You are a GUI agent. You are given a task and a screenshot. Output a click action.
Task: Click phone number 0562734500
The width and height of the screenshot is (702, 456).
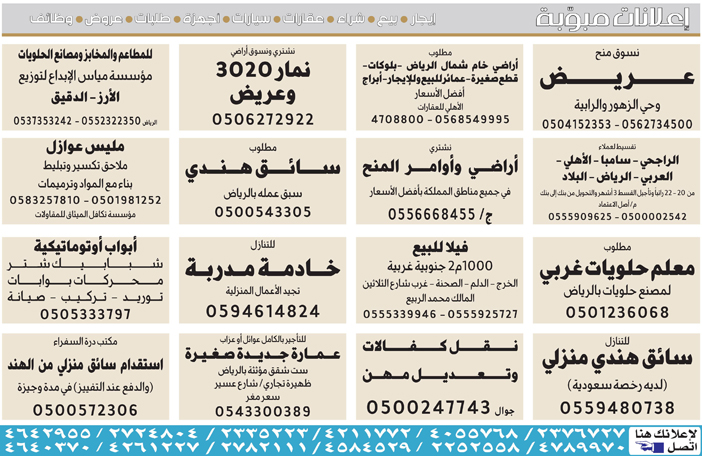[657, 124]
